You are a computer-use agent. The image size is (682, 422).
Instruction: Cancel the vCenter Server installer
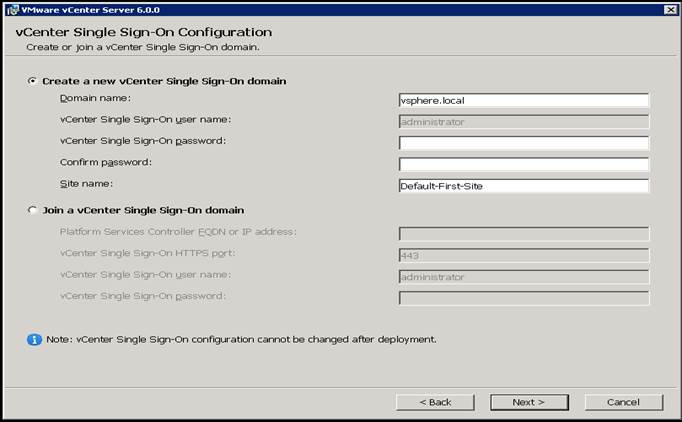tap(623, 402)
